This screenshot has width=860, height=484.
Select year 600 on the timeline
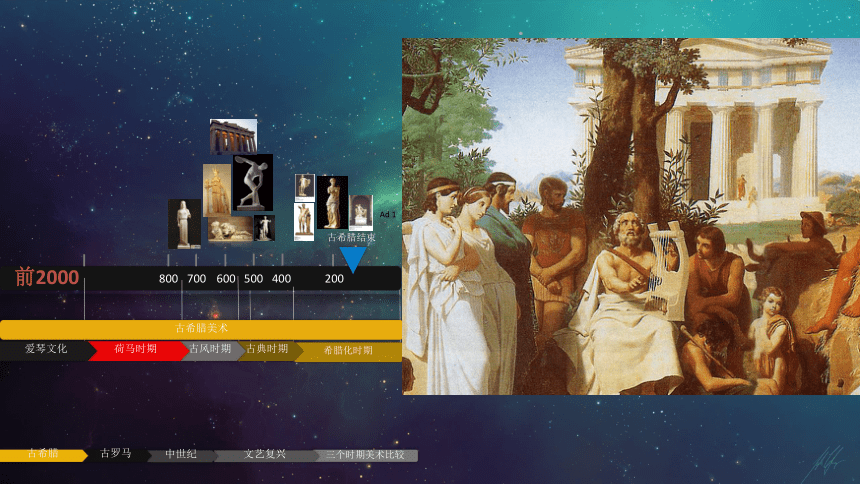[x=225, y=279]
